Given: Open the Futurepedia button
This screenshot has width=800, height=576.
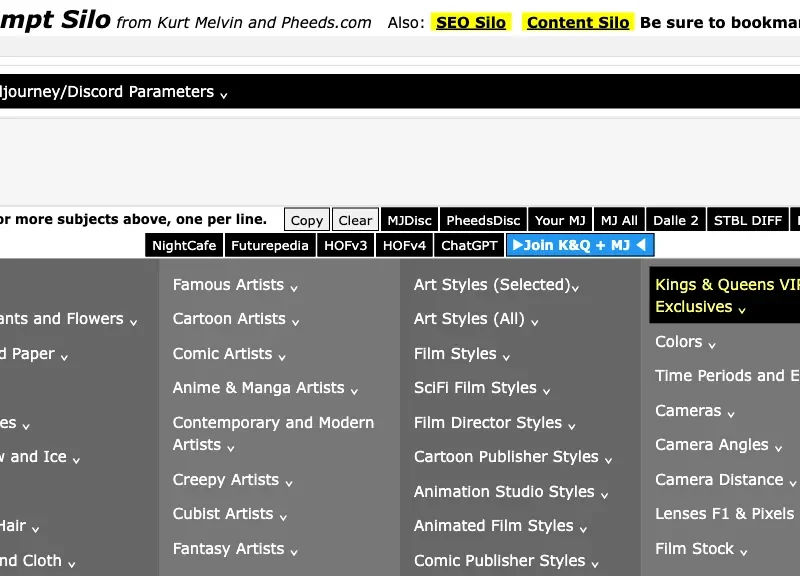Looking at the screenshot, I should (270, 245).
